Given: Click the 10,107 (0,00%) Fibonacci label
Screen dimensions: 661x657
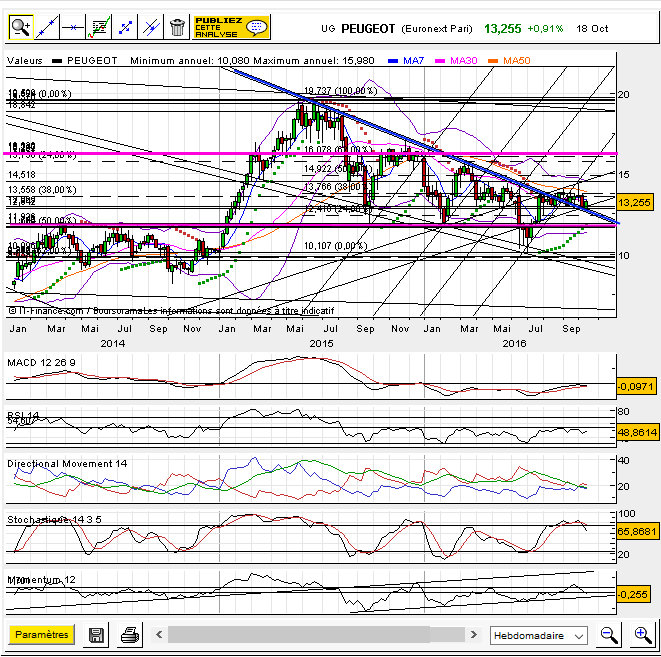Looking at the screenshot, I should (336, 245).
